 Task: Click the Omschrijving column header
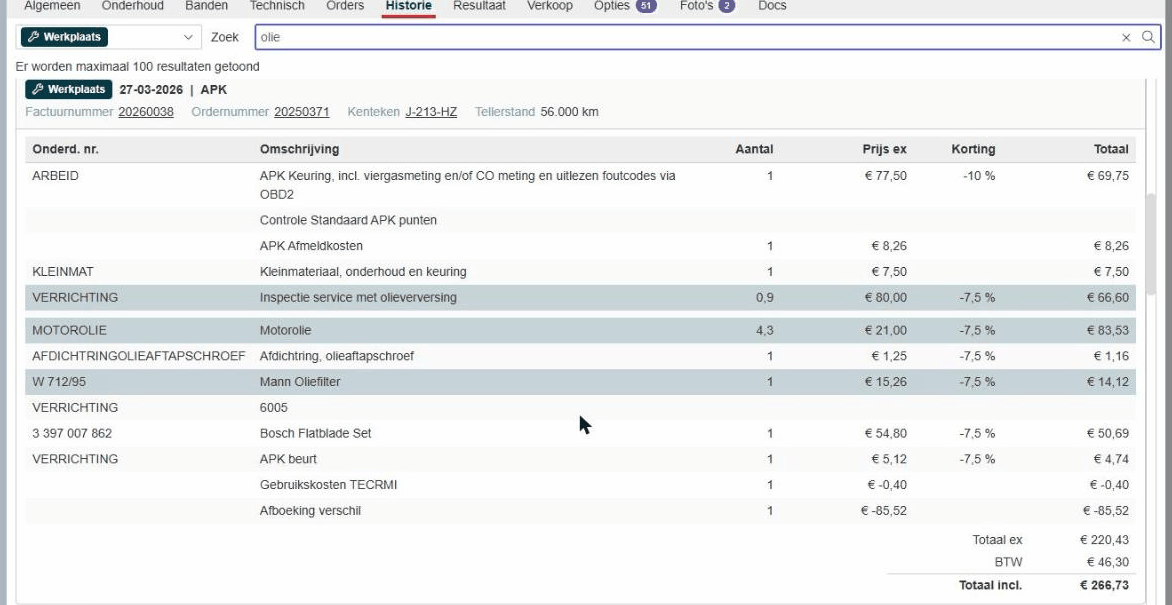click(x=299, y=150)
